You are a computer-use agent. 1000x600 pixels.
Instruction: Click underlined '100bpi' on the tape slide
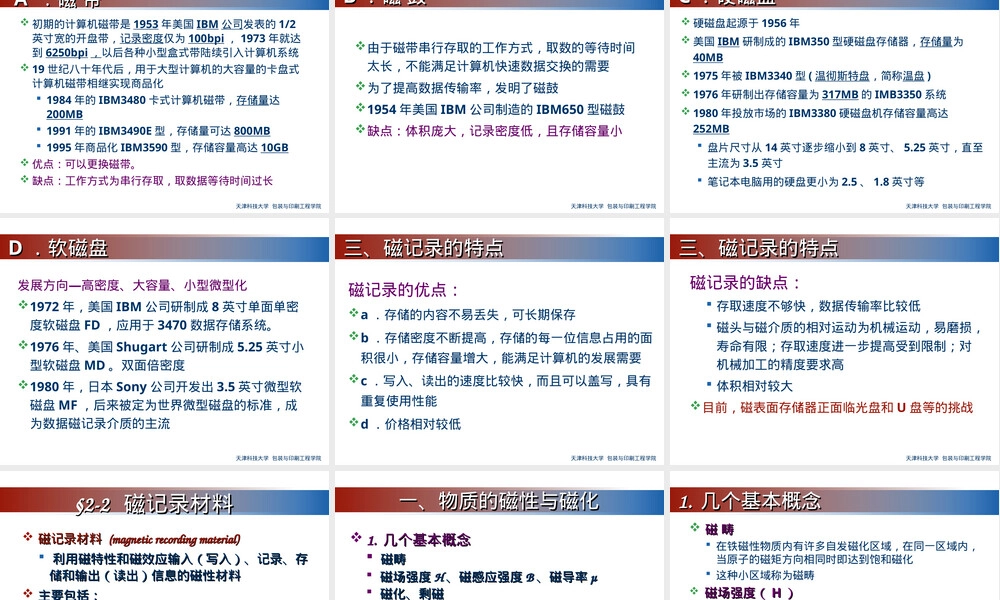pyautogui.click(x=205, y=38)
